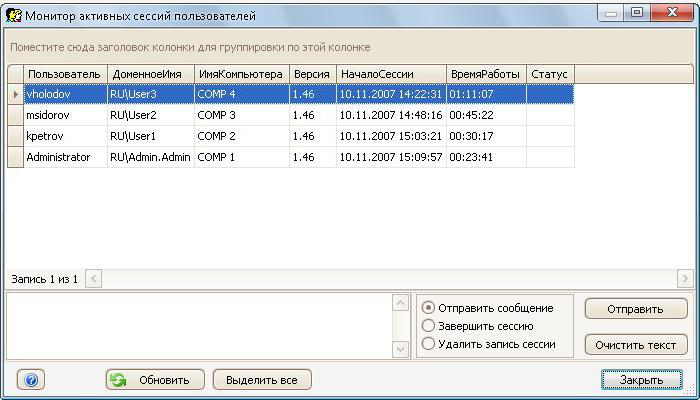Click the work time 00:45:22 cell
700x400 pixels.
click(487, 115)
